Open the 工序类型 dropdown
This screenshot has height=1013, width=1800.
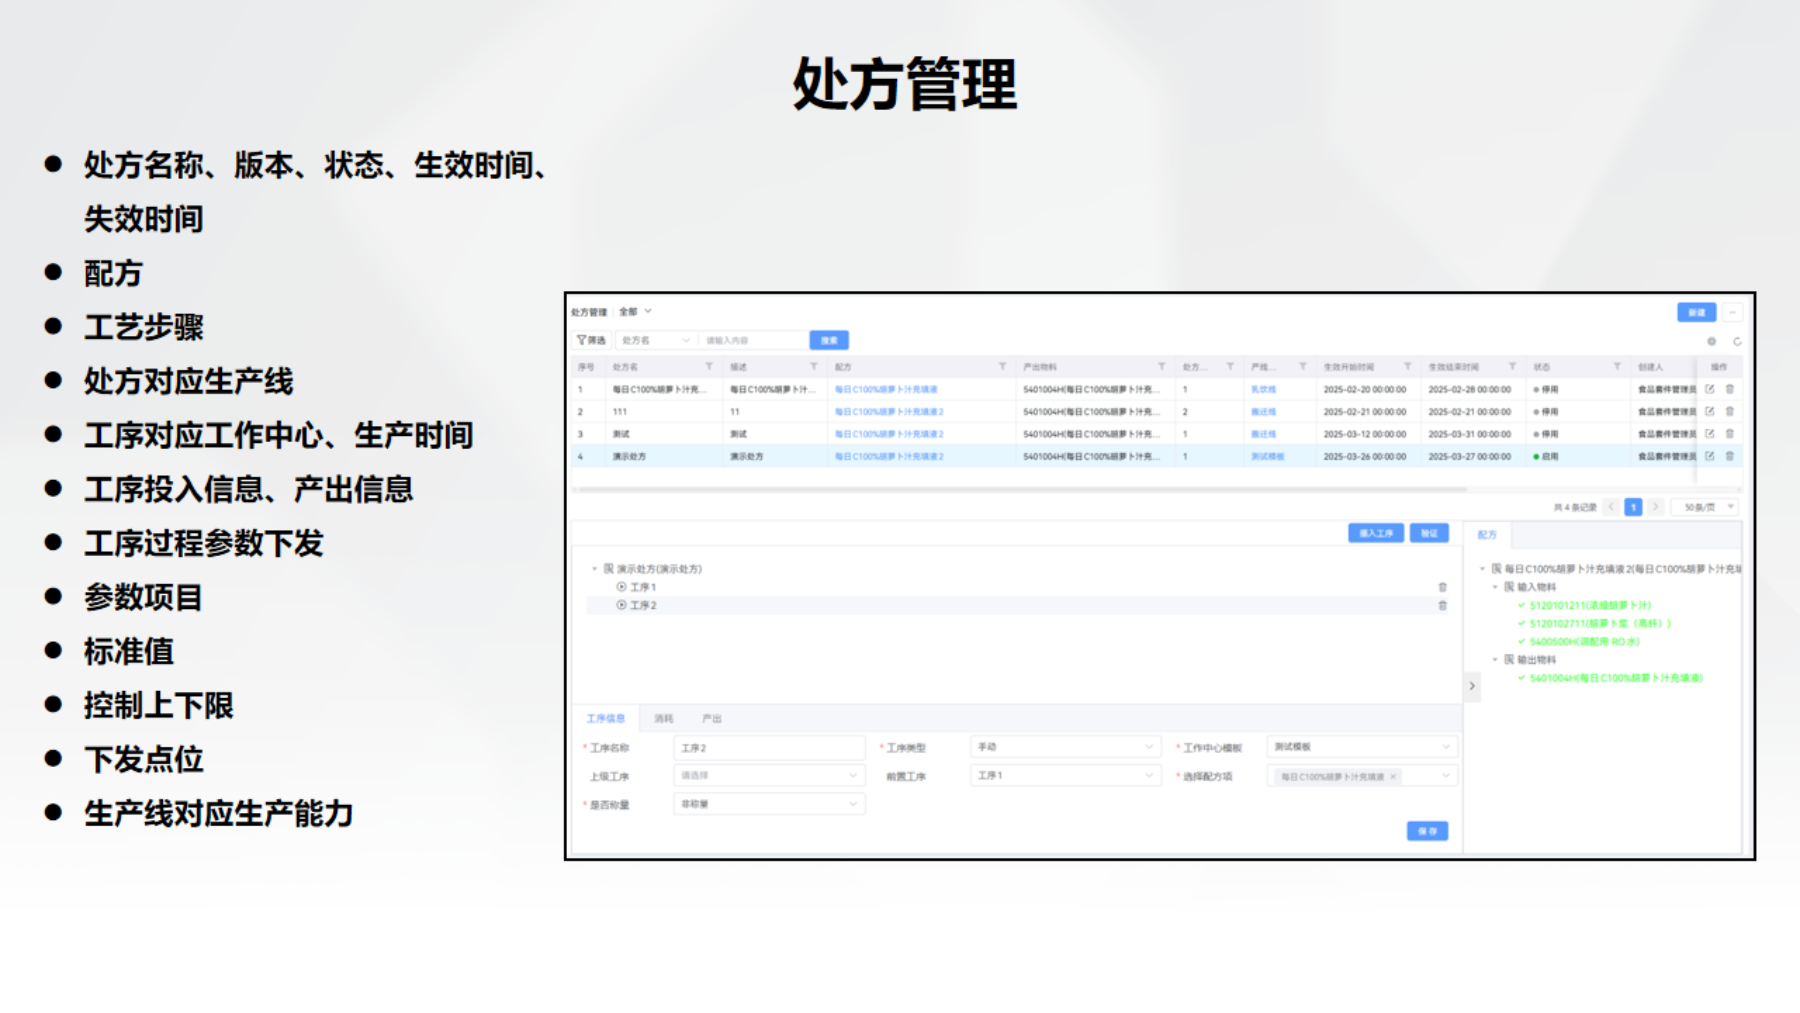[x=1064, y=747]
